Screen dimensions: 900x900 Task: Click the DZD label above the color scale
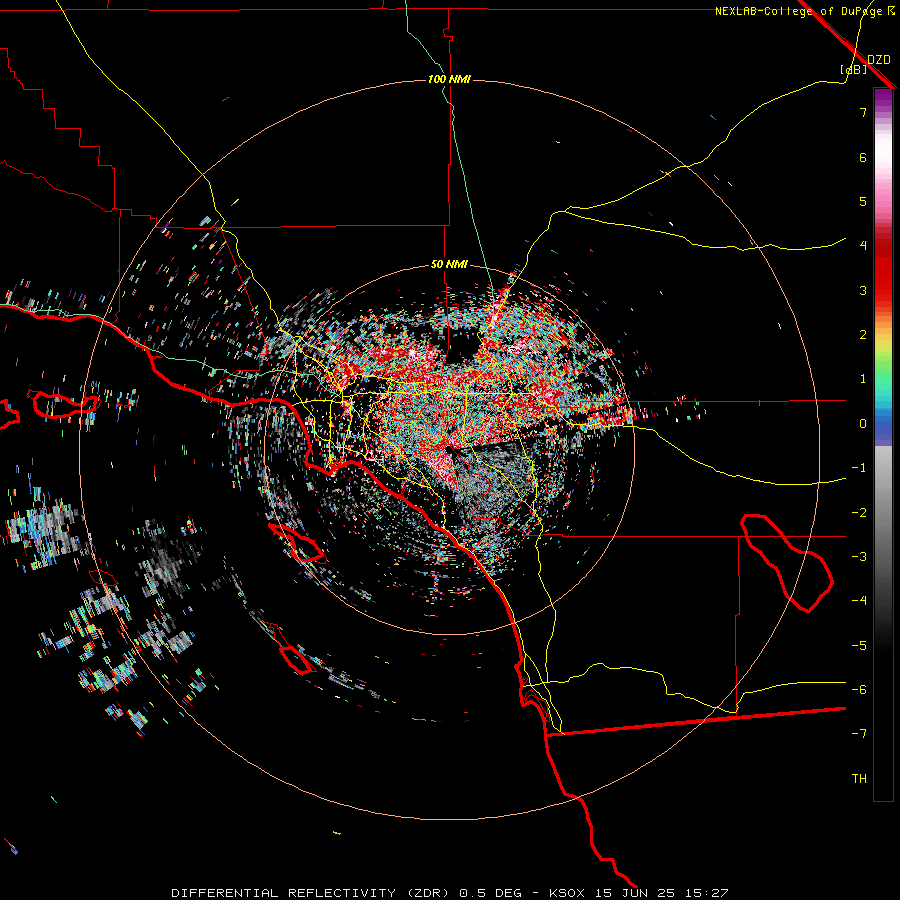[x=879, y=60]
